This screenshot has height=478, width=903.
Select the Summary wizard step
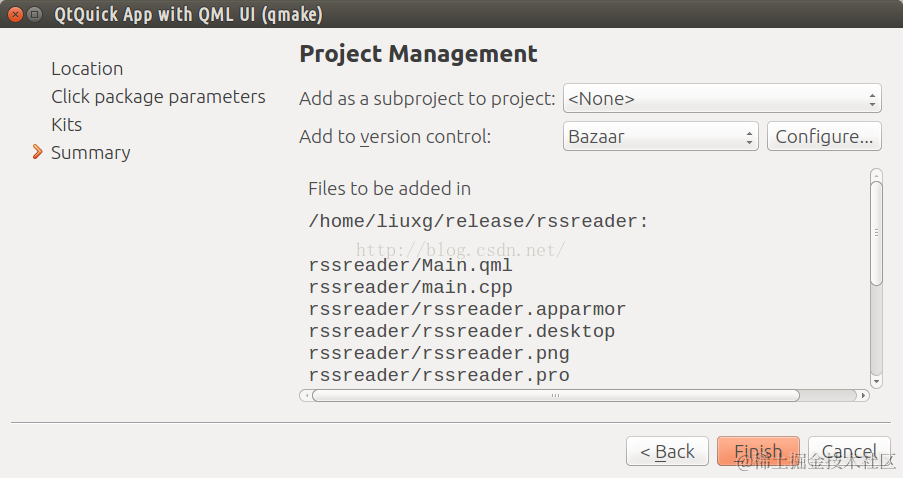[90, 153]
